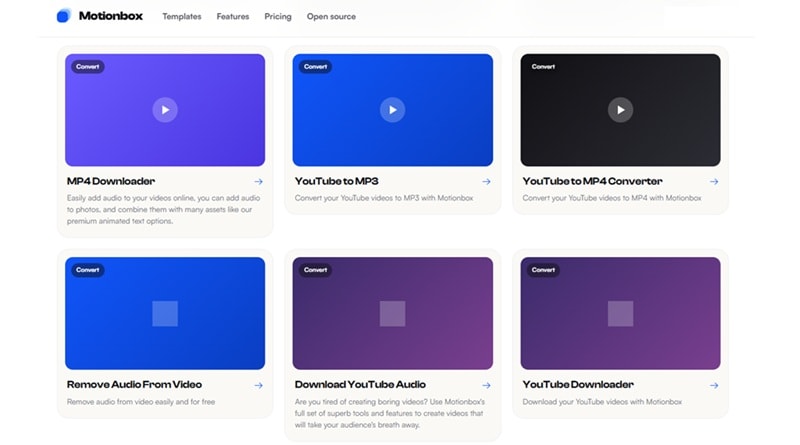Go to the Features page
Viewport: 800px width, 445px height.
233,16
